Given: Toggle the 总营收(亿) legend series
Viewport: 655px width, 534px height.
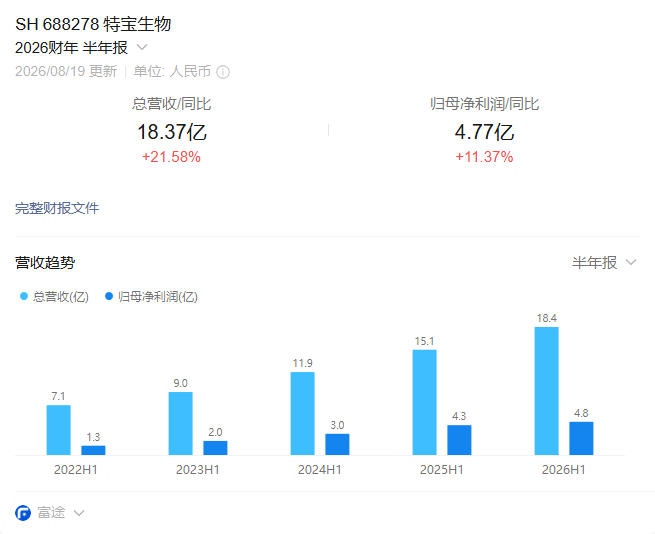Looking at the screenshot, I should coord(55,297).
